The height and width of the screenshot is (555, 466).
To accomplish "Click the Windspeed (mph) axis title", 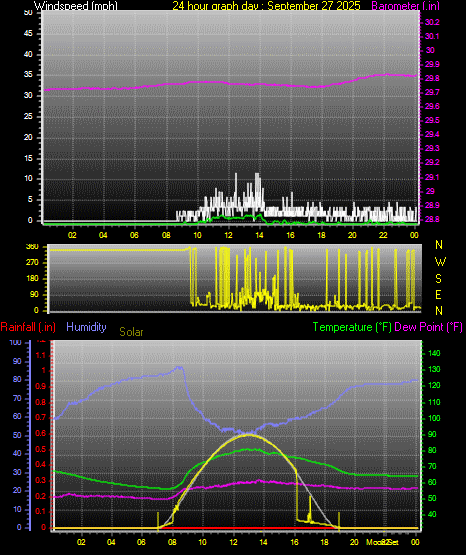I will (x=76, y=5).
